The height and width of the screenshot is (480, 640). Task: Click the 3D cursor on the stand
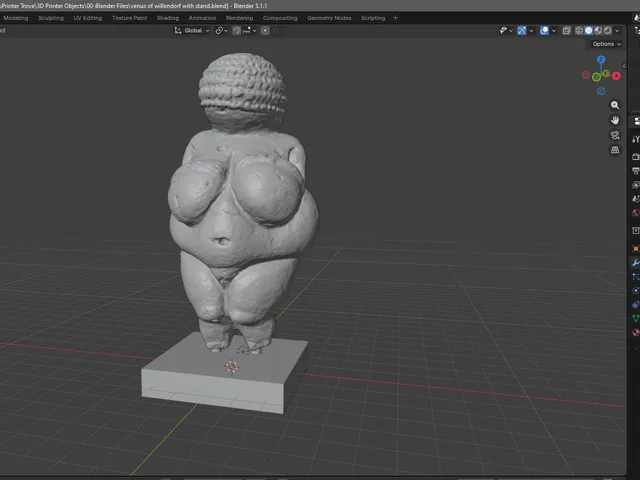pos(232,367)
